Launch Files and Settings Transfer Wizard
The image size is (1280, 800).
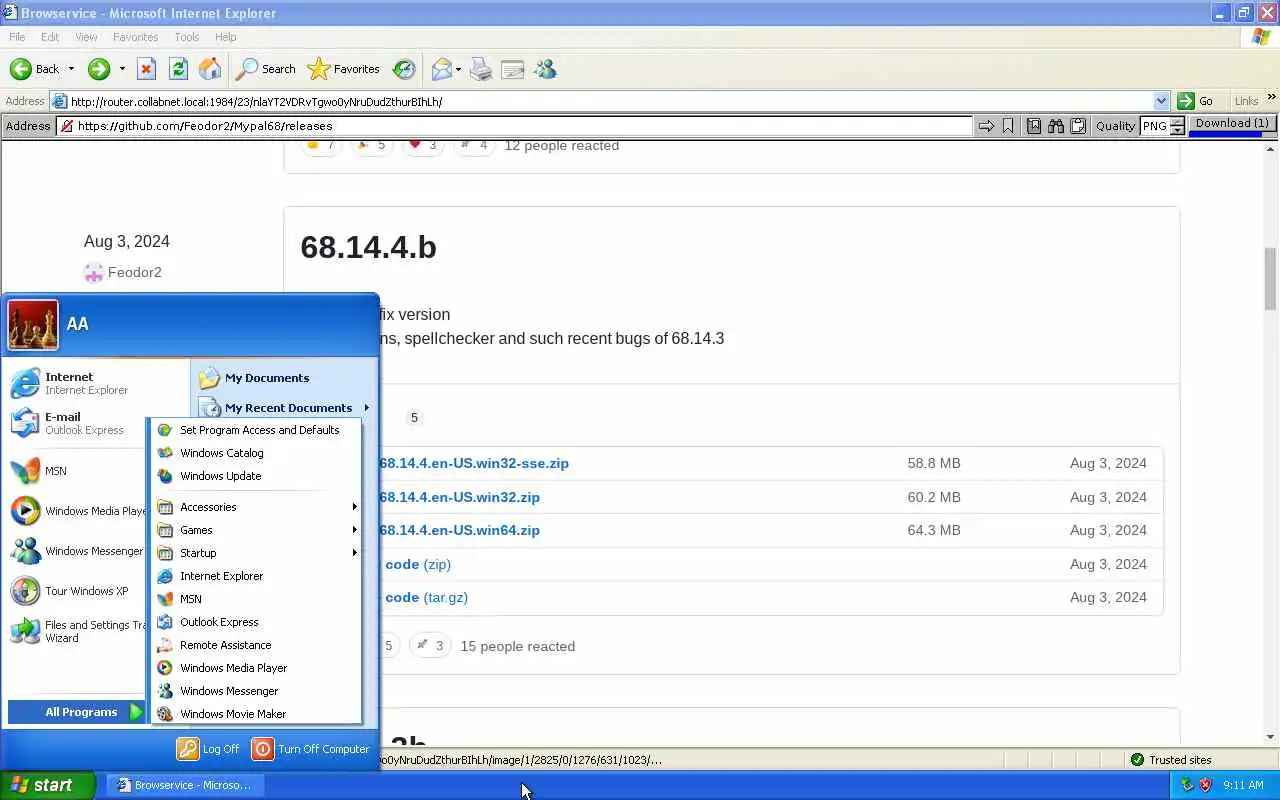point(76,631)
